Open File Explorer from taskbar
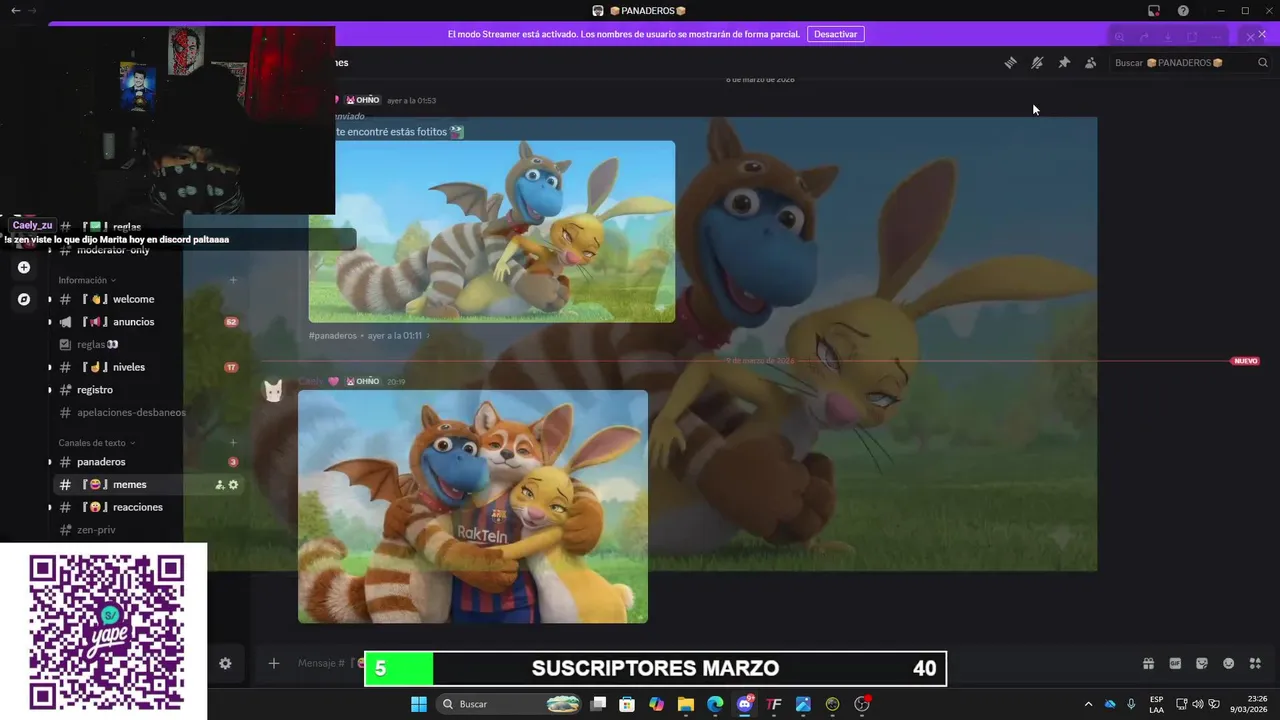The image size is (1280, 720). coord(686,704)
